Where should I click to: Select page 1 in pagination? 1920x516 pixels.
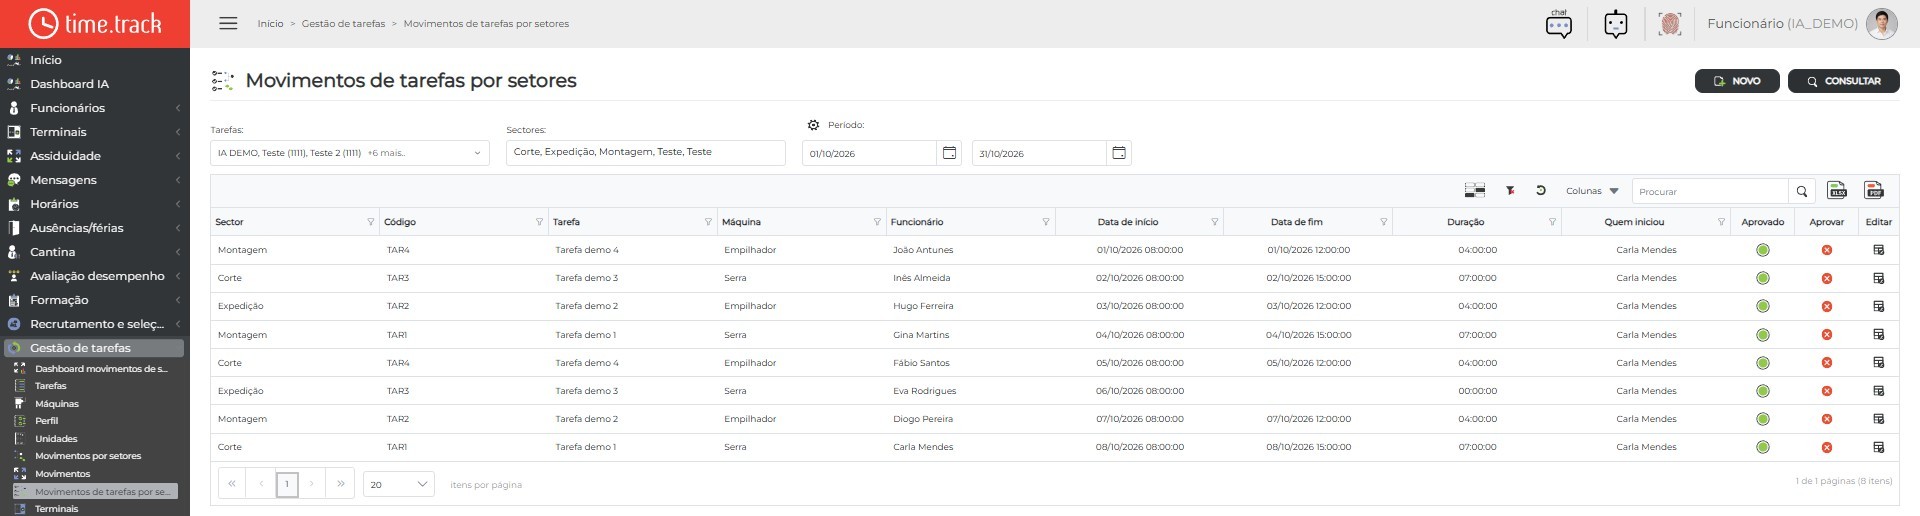287,484
